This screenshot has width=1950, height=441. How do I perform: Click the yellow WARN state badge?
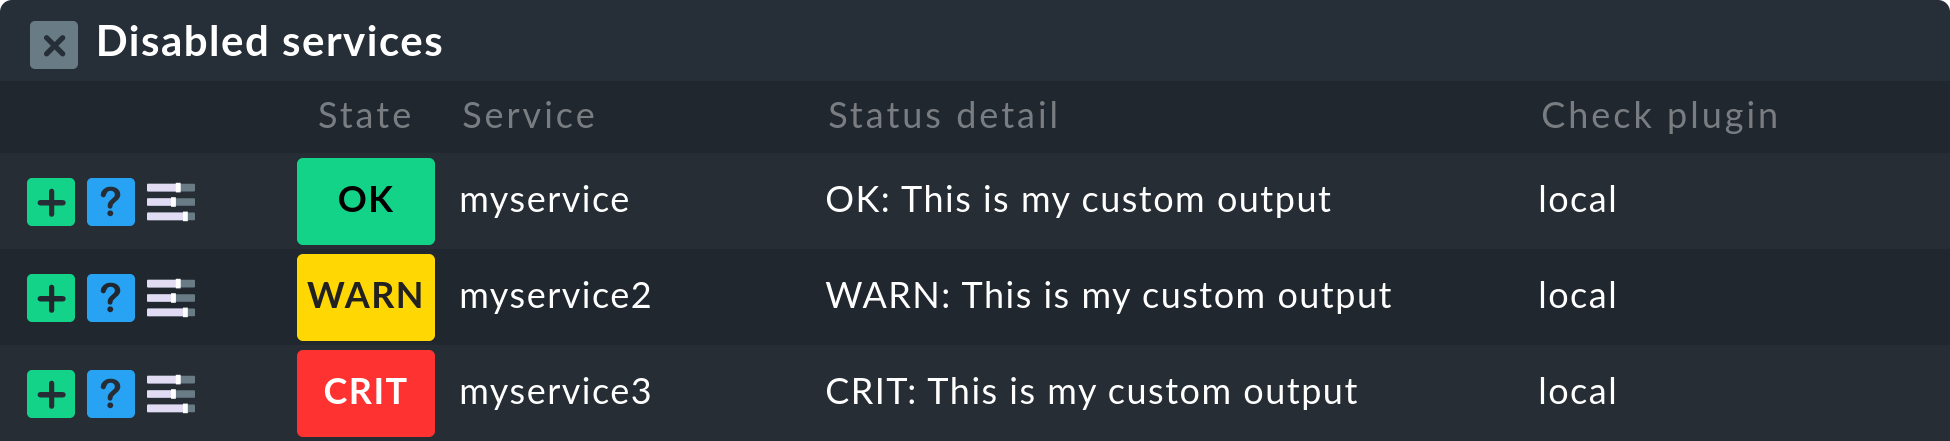tap(366, 297)
